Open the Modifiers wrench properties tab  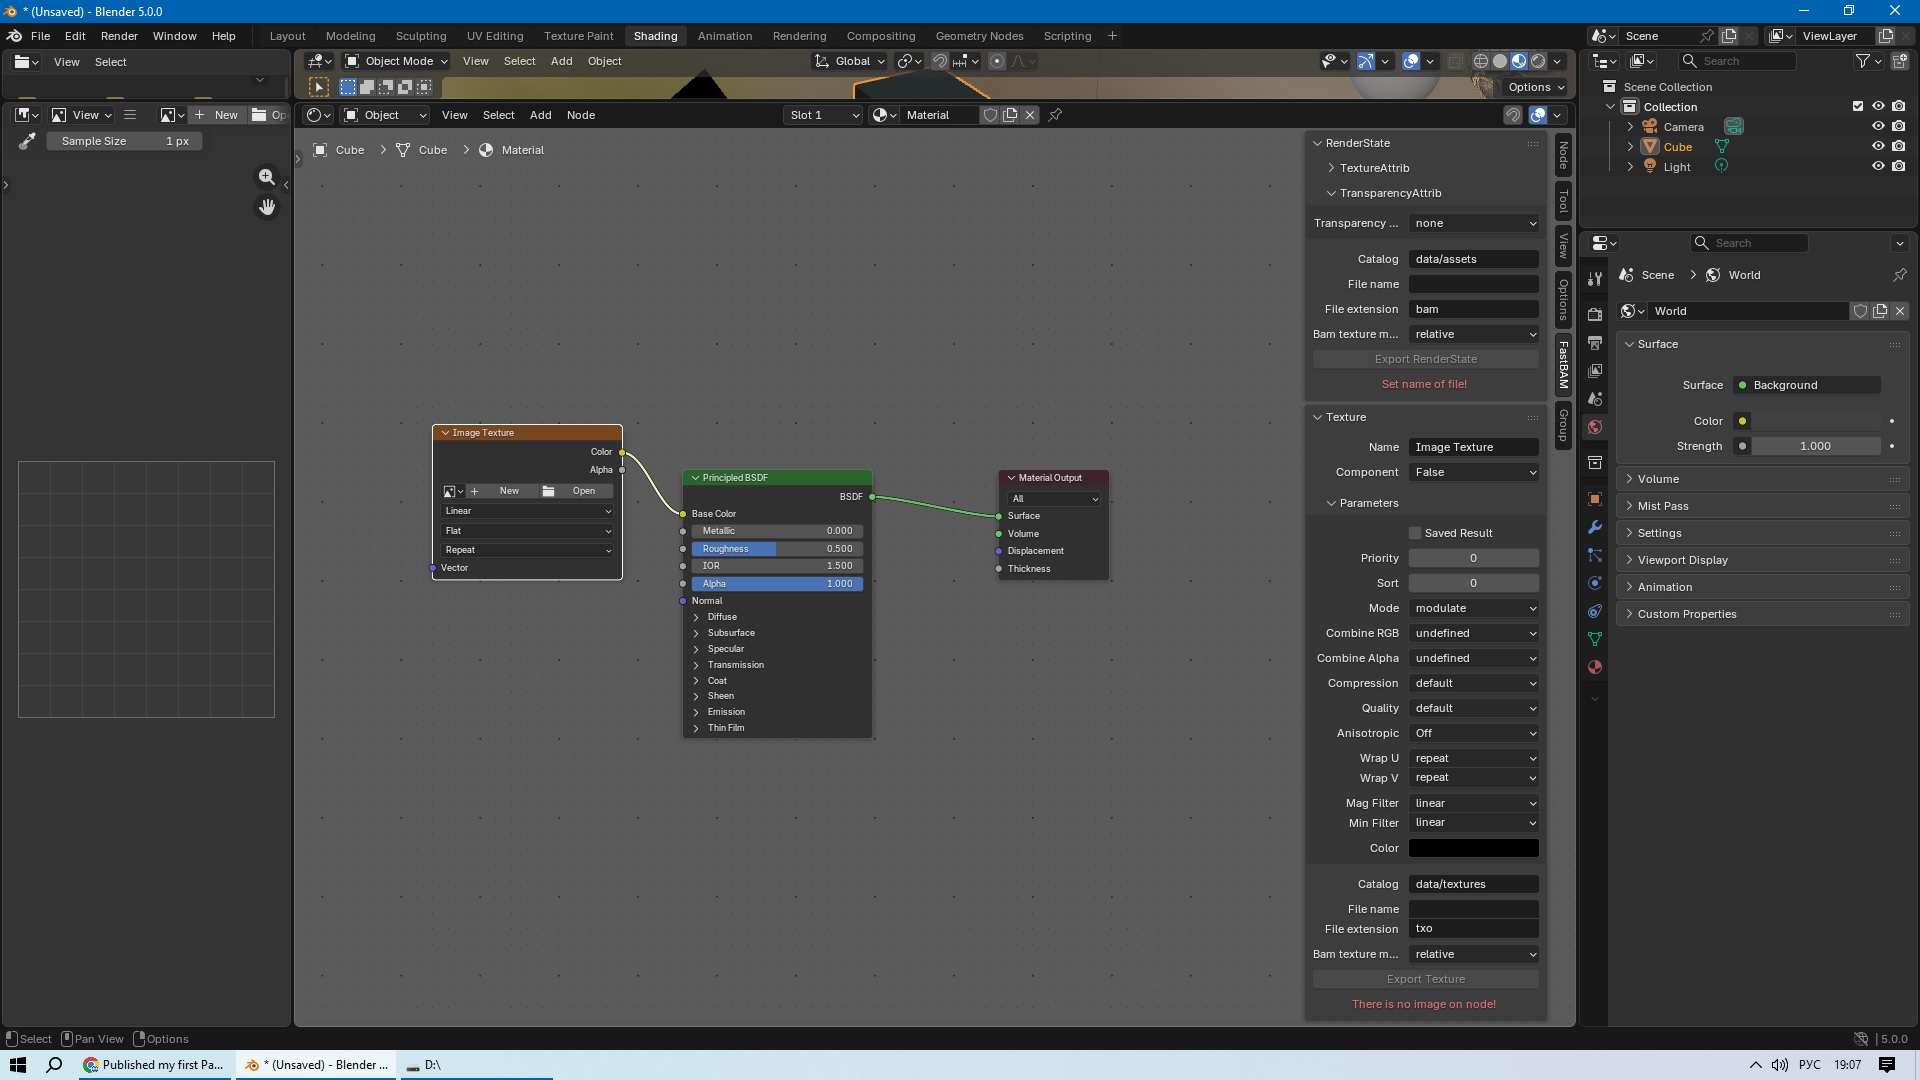(x=1595, y=527)
